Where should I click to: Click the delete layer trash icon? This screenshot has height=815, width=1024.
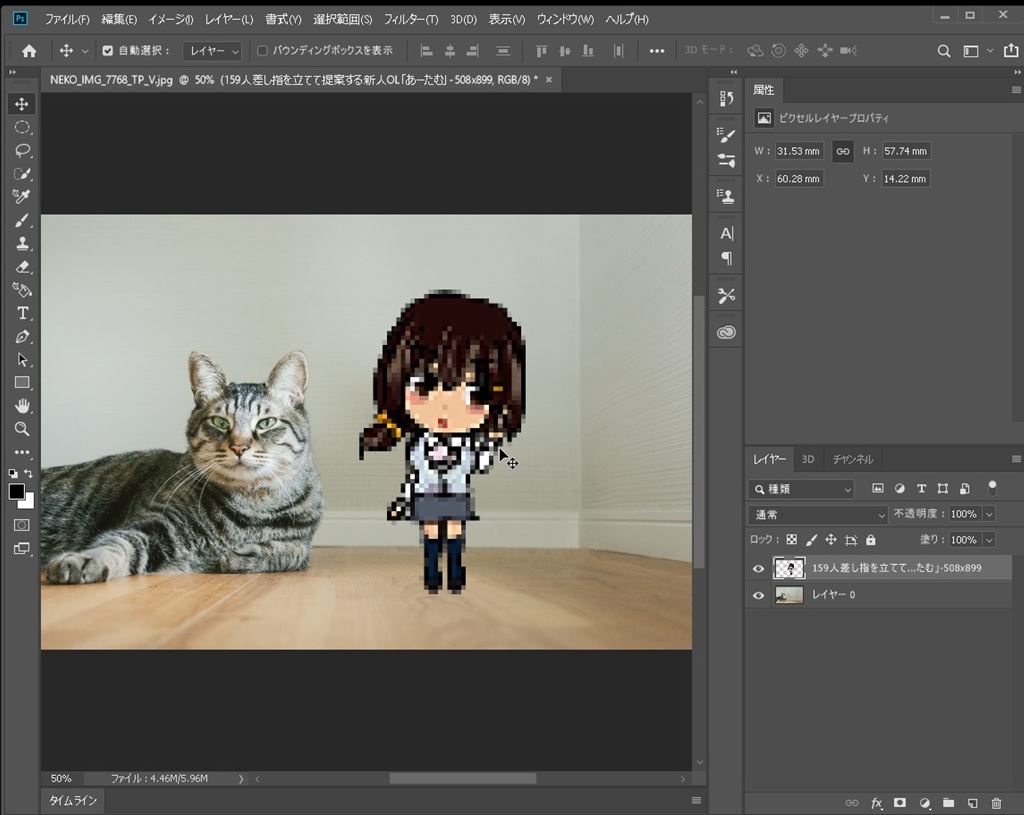coord(996,803)
